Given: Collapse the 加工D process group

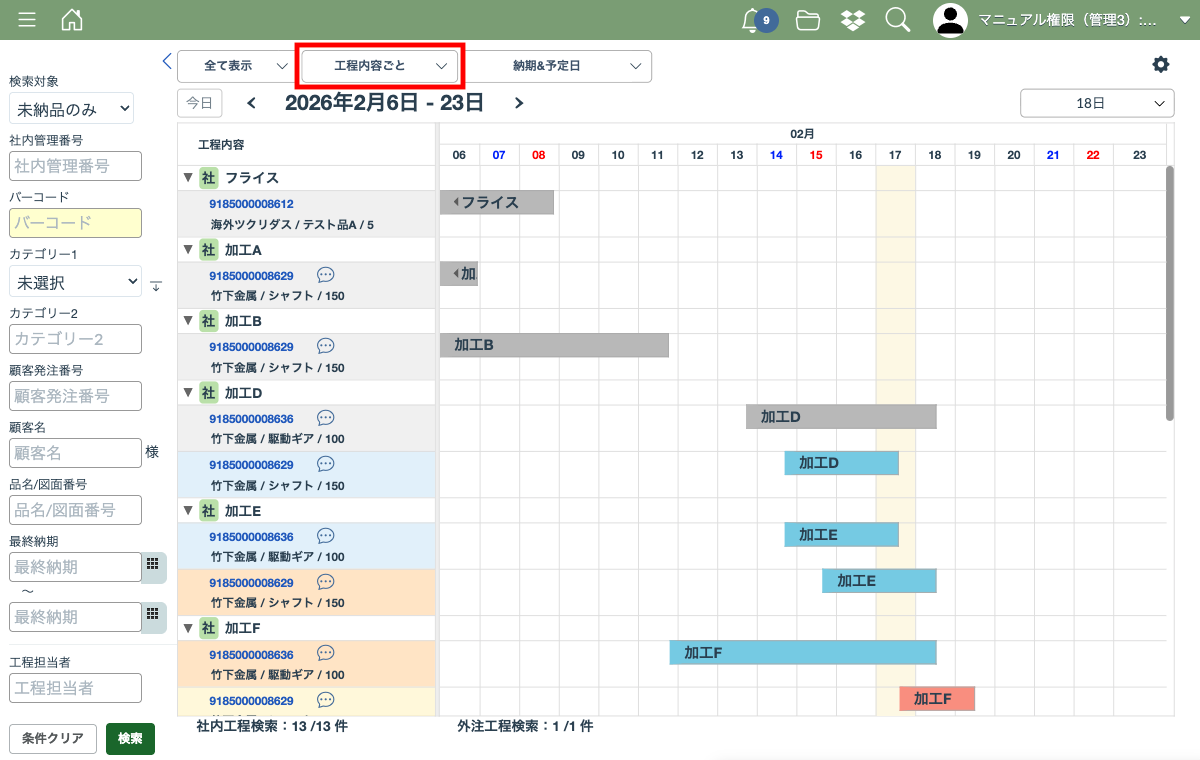Looking at the screenshot, I should pyautogui.click(x=187, y=393).
